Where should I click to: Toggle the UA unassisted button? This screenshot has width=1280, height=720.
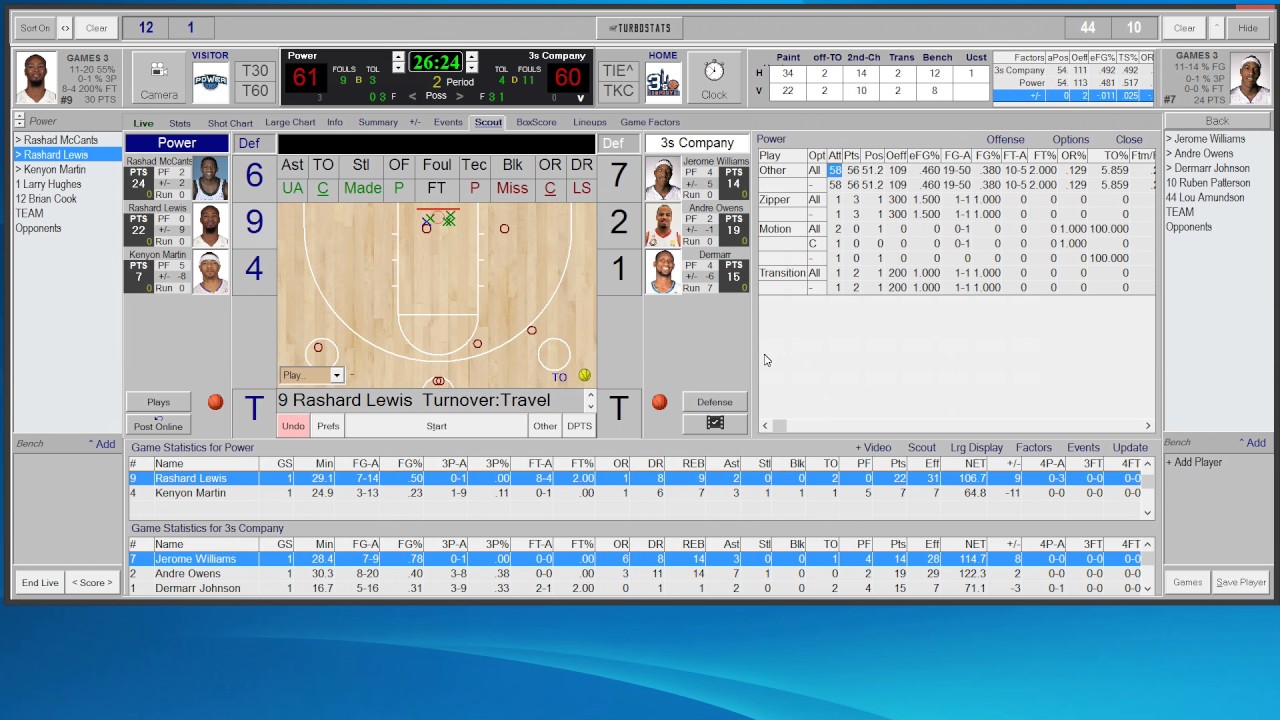(292, 188)
